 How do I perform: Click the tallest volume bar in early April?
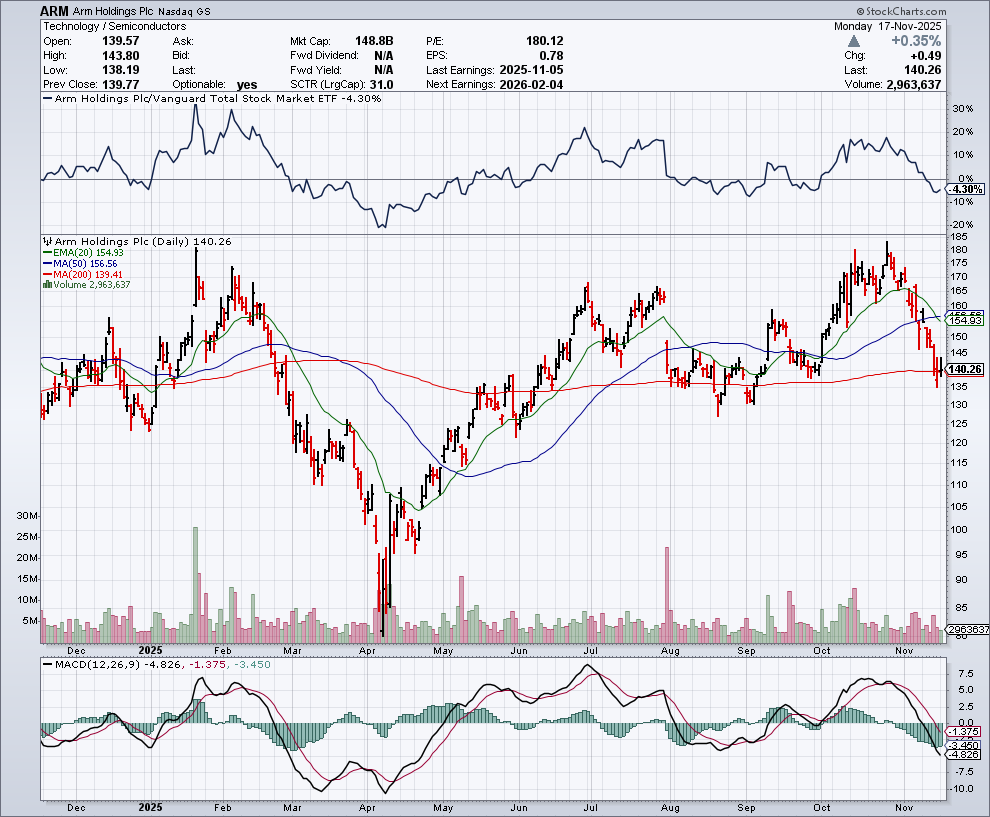pos(381,590)
